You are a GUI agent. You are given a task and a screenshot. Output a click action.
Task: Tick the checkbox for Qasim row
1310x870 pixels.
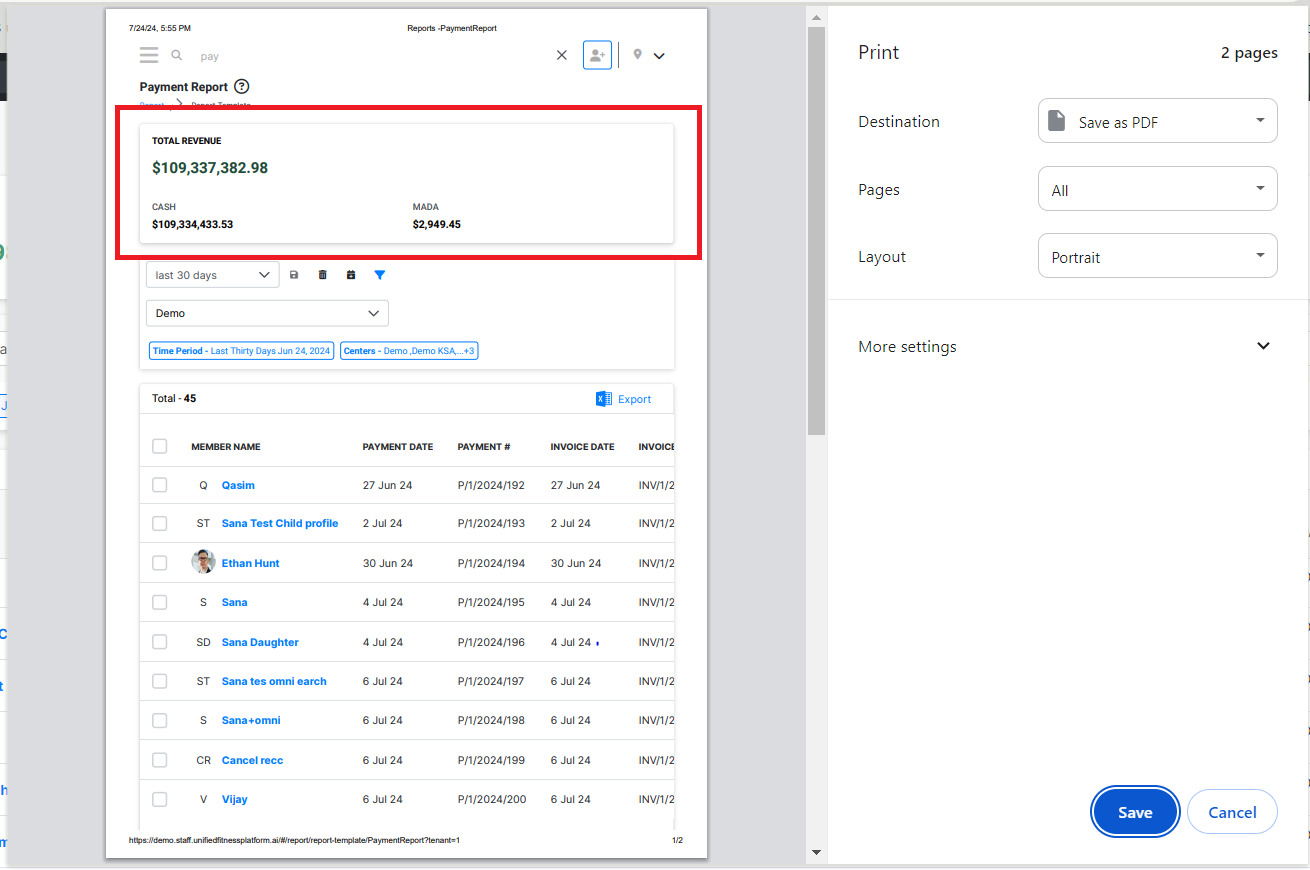(160, 485)
